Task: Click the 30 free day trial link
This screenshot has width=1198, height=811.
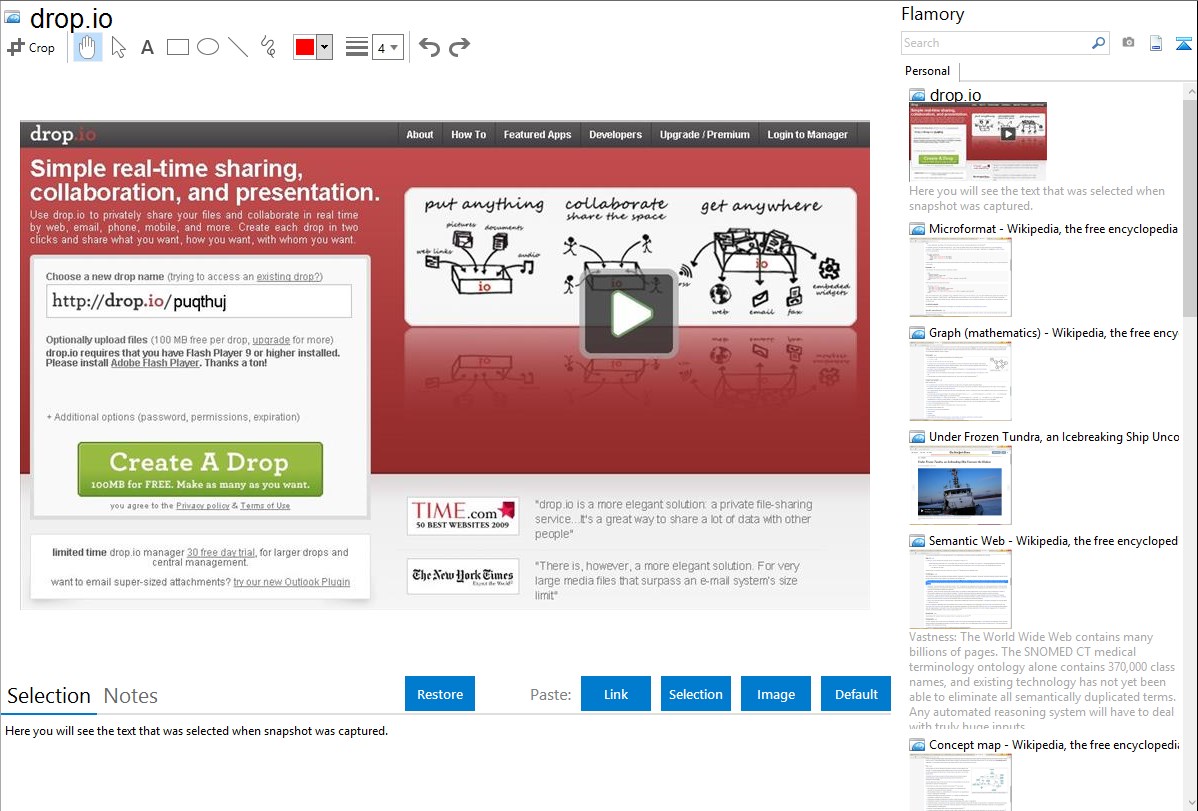Action: point(221,552)
